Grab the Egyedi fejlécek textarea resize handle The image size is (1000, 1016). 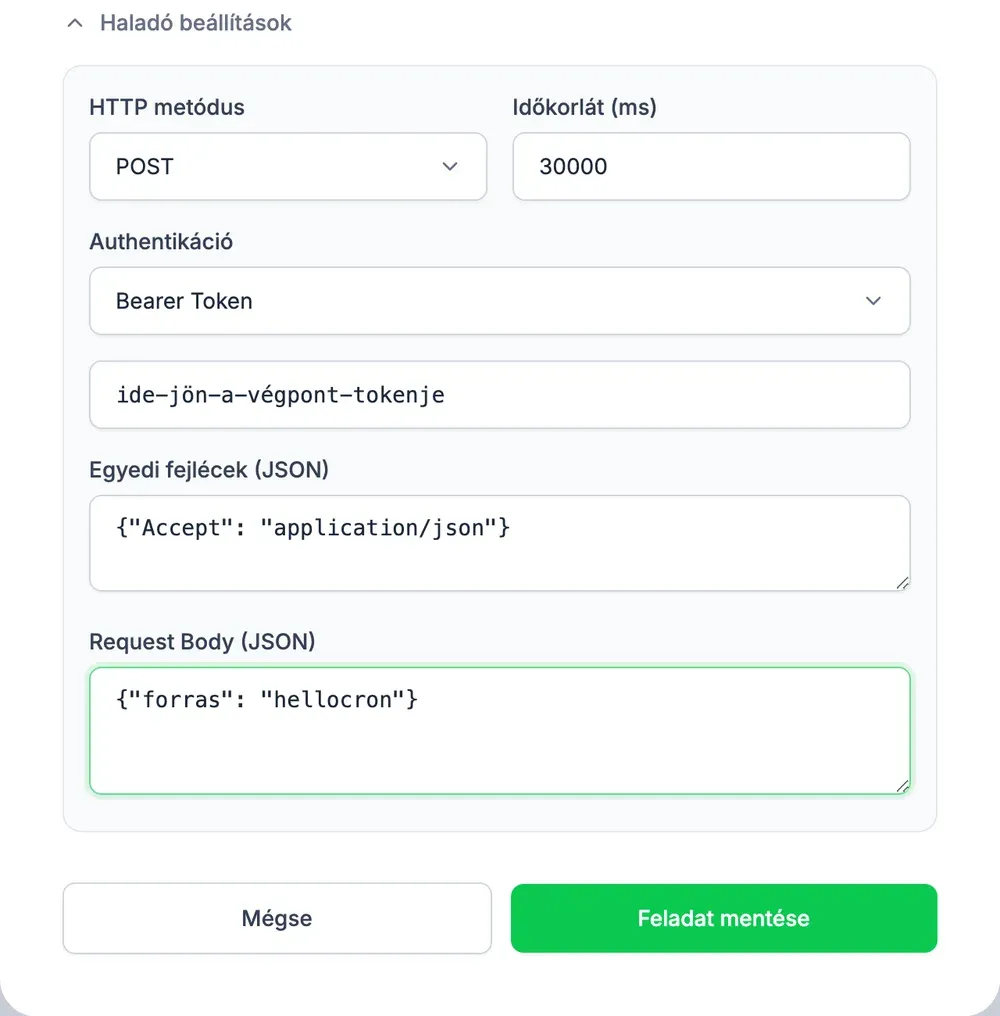903,583
